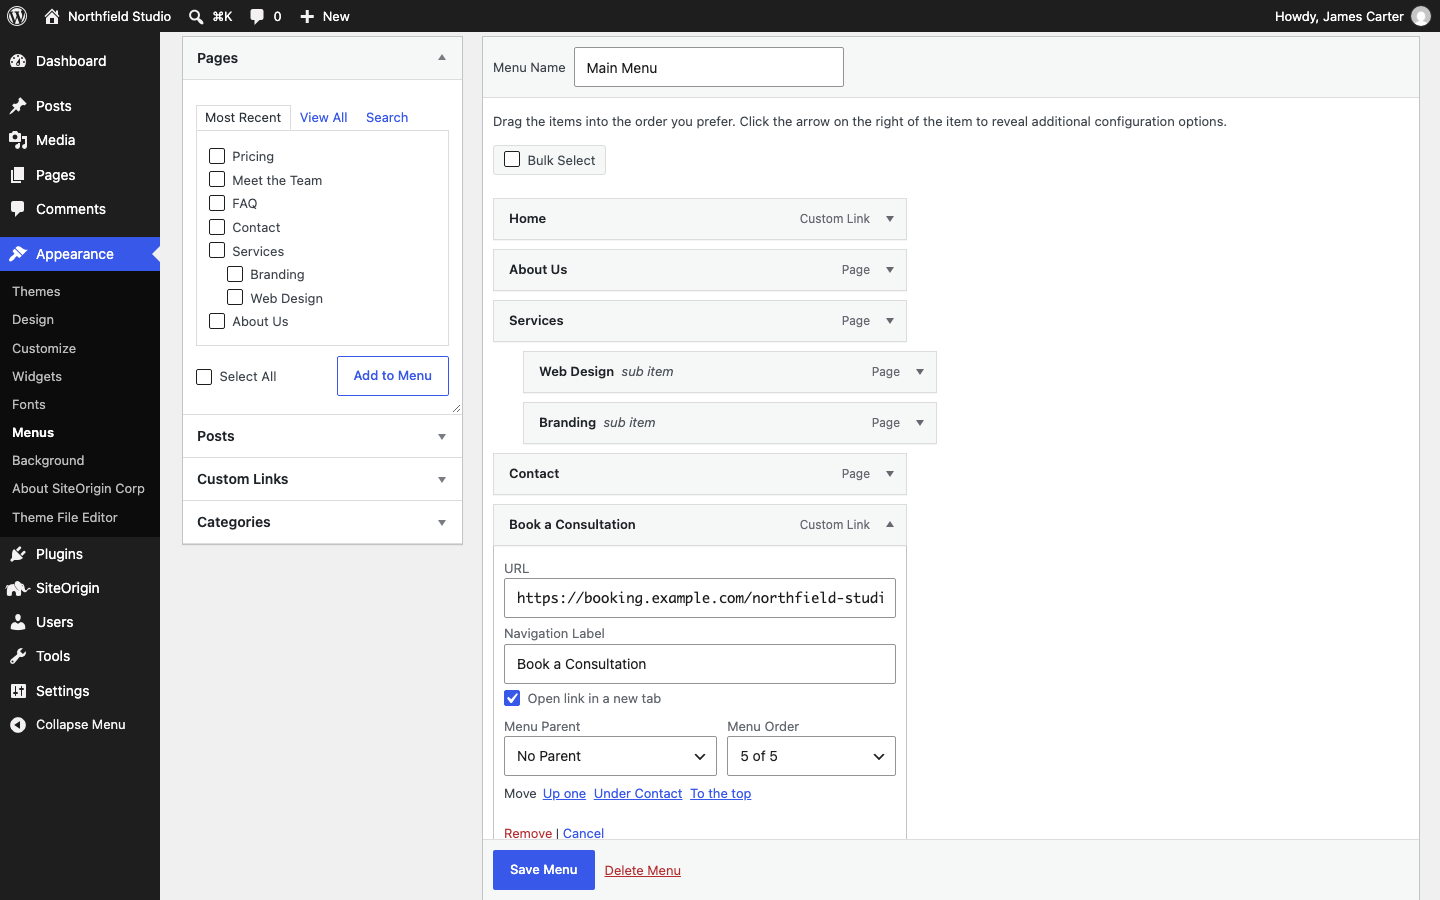Enable the Select All checkbox
The width and height of the screenshot is (1440, 900).
[204, 377]
